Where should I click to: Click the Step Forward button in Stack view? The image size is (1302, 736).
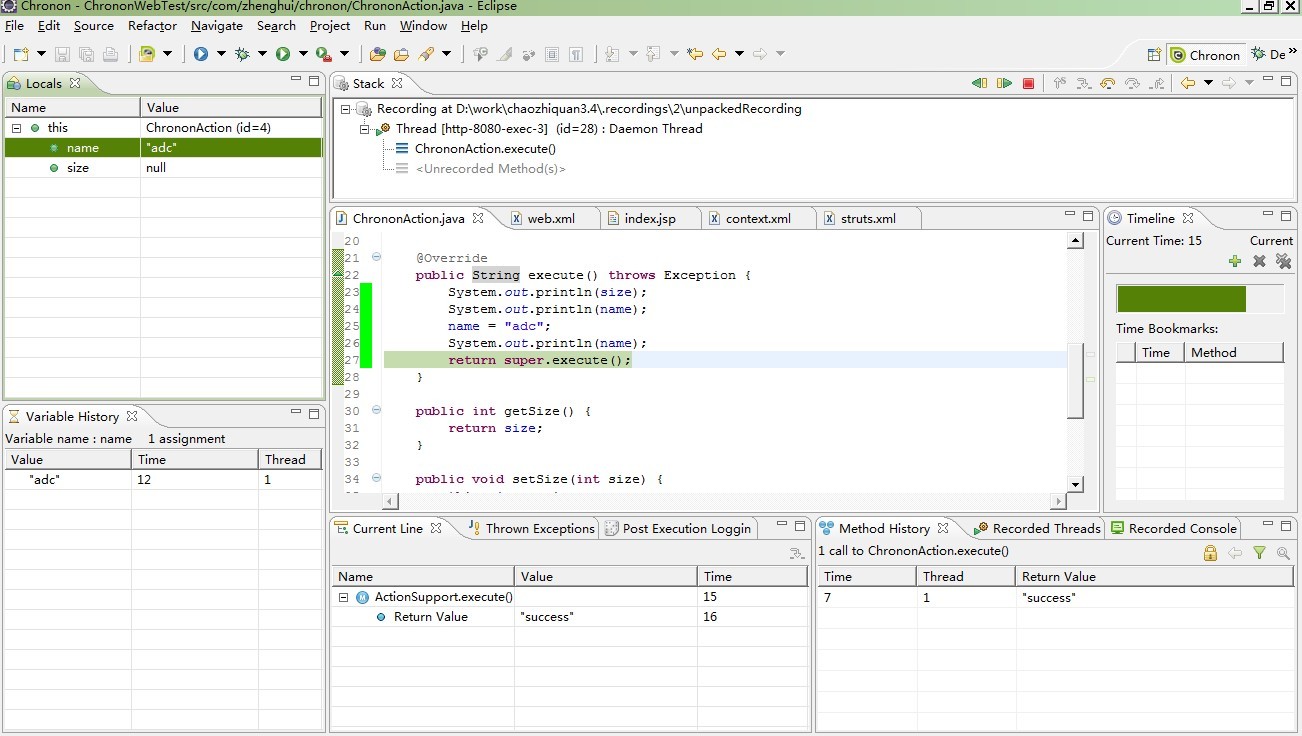click(x=1004, y=84)
